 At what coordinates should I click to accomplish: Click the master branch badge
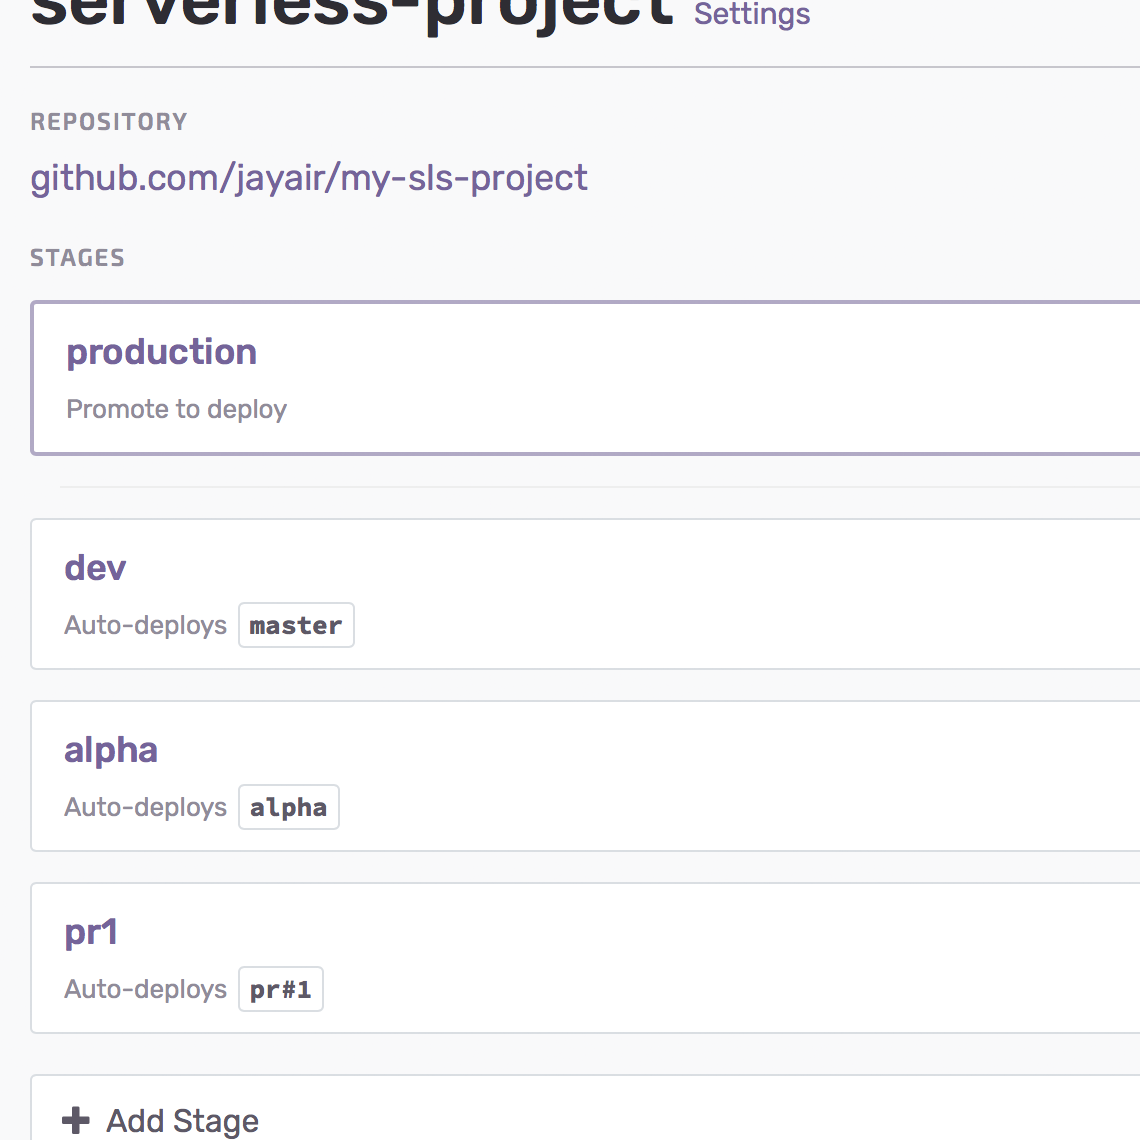point(296,625)
